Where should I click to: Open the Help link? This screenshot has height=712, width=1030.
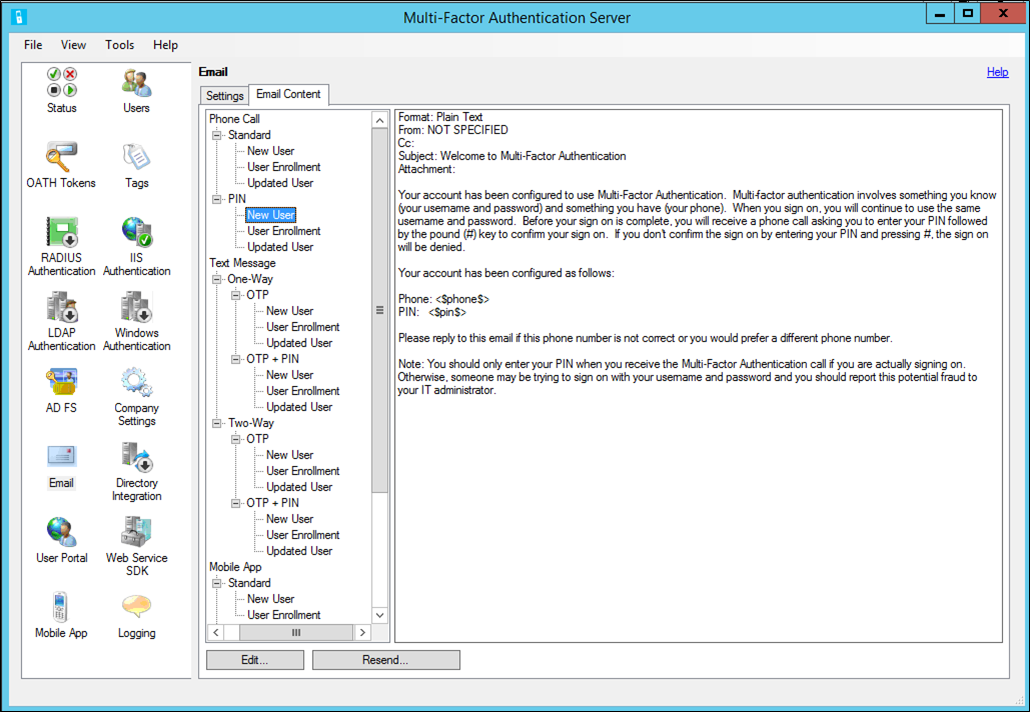(x=997, y=72)
